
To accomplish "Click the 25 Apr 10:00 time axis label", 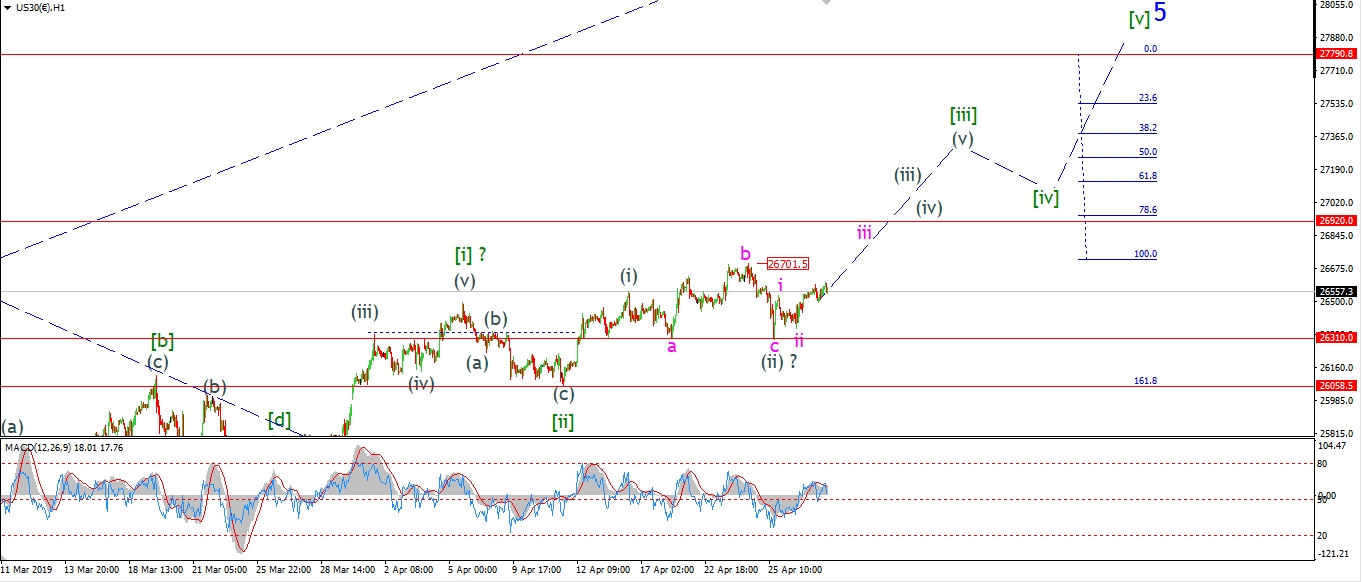I will pos(796,570).
